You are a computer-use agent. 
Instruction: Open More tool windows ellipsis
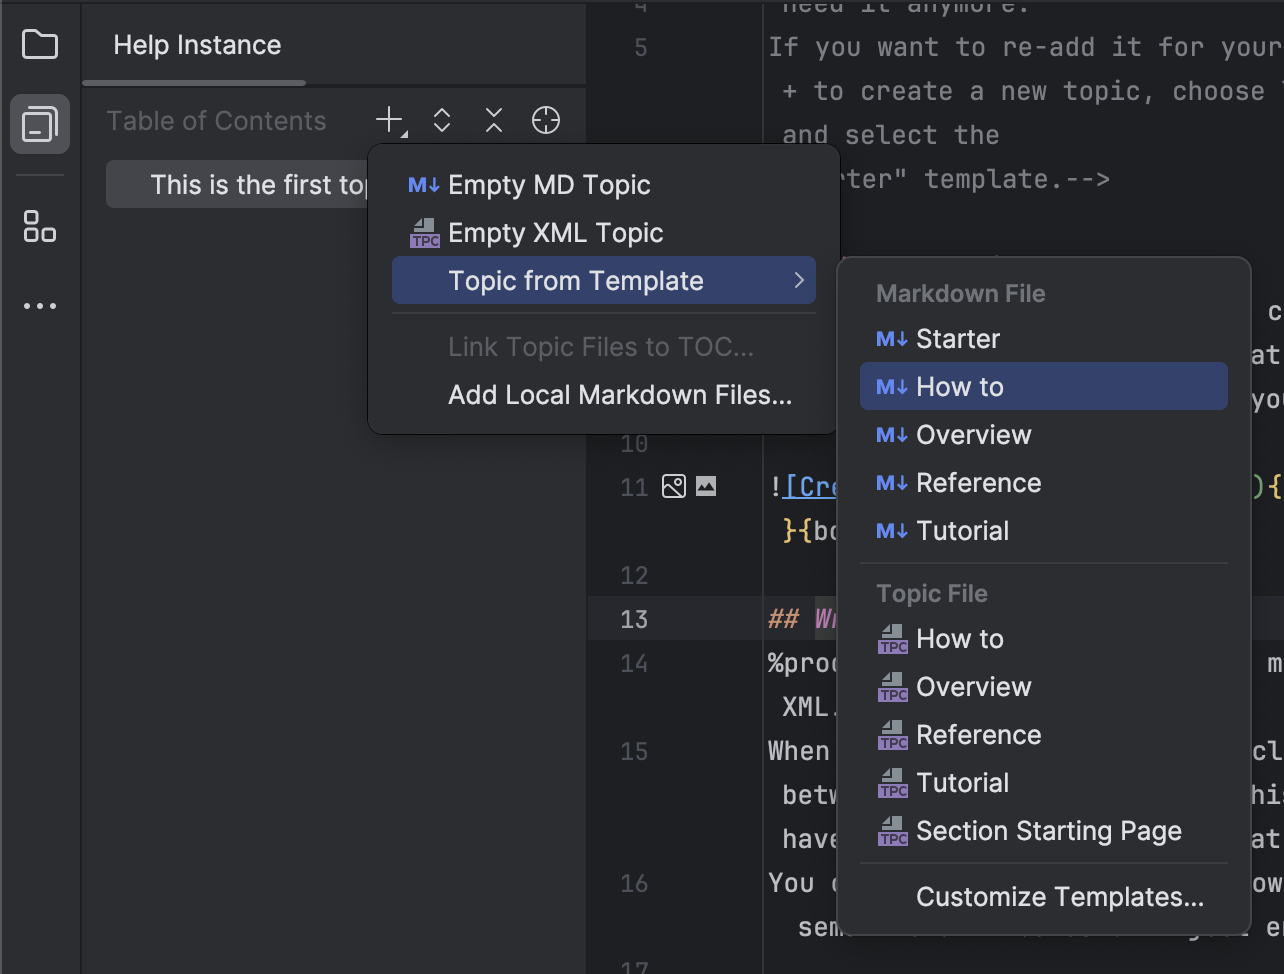coord(40,306)
